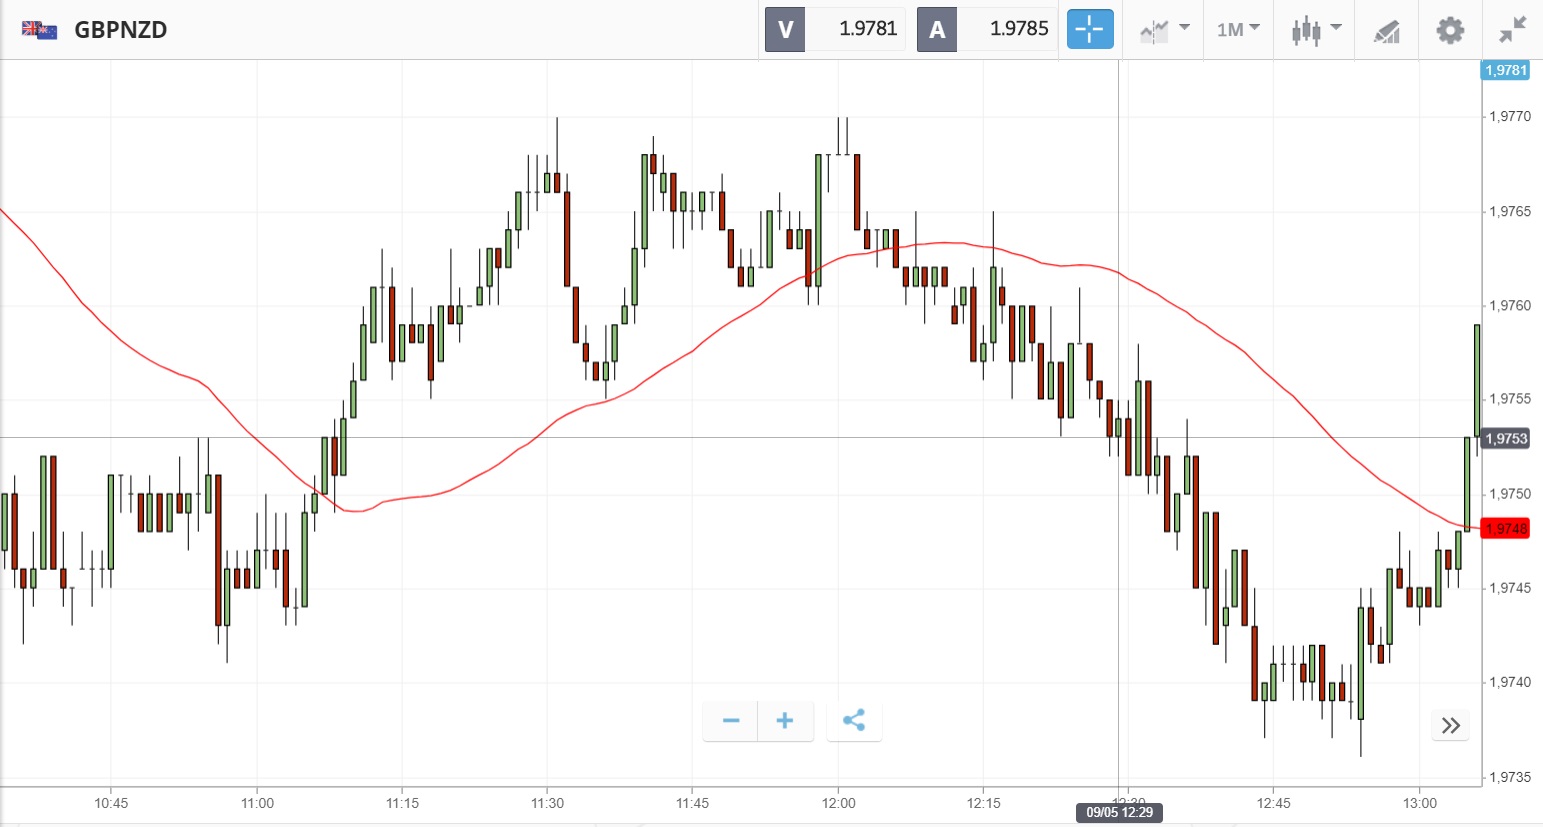Open the compare chart dropdown
Image resolution: width=1543 pixels, height=827 pixels.
coord(1164,30)
